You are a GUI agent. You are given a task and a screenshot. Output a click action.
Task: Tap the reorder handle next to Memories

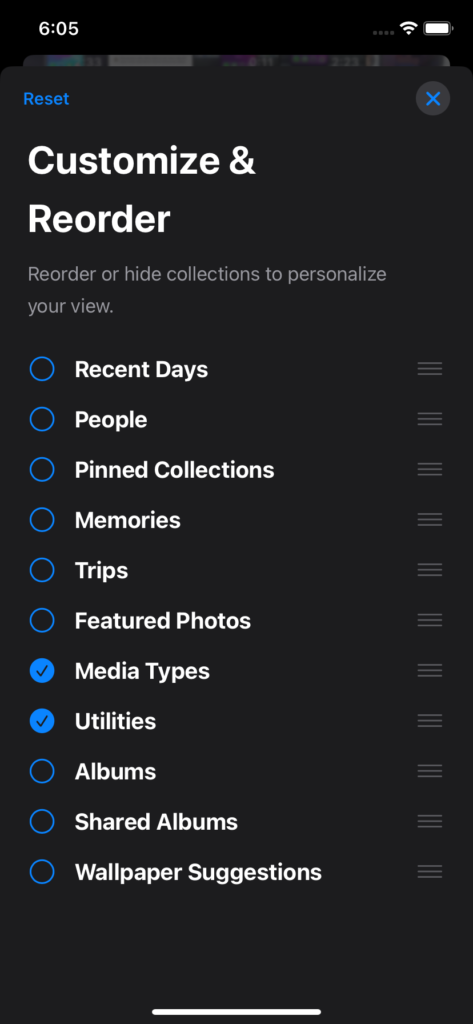tap(430, 520)
